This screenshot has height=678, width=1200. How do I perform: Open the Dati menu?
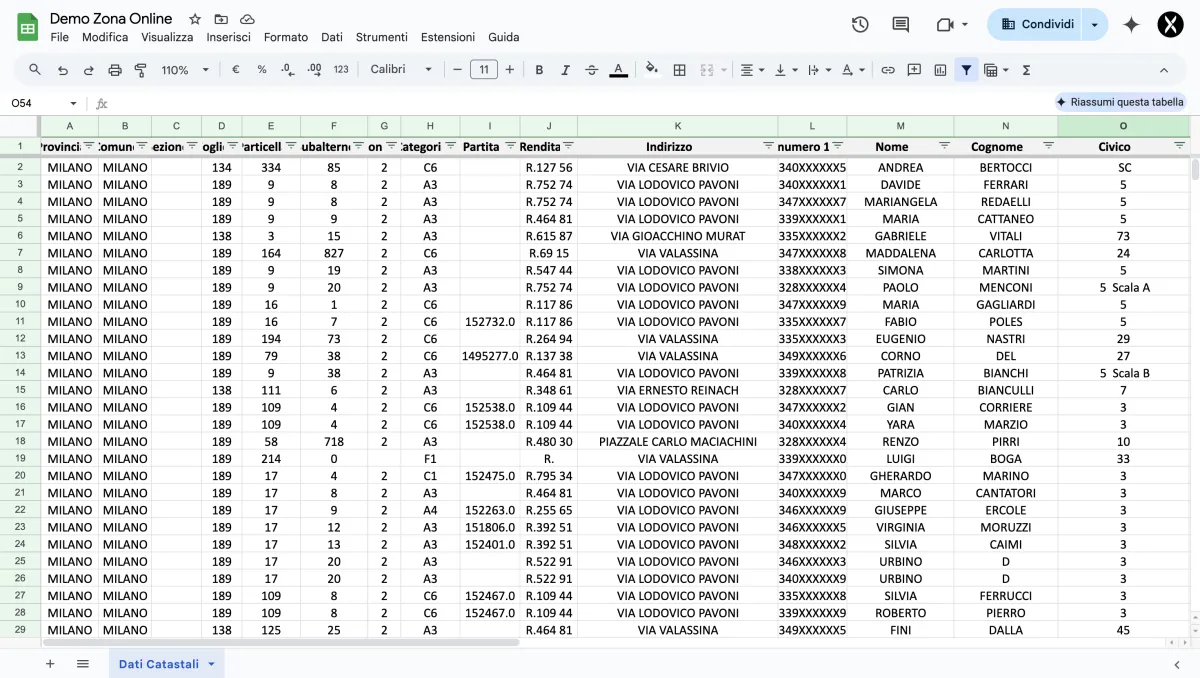coord(332,37)
